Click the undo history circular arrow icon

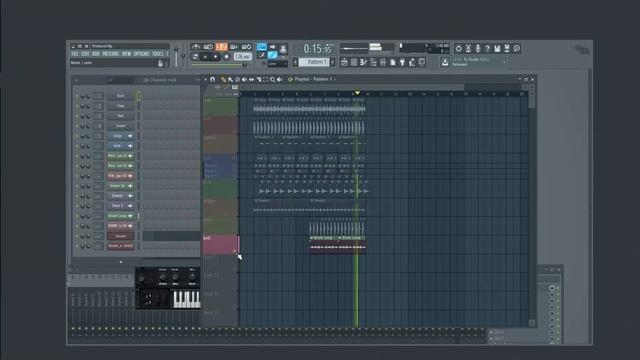(x=458, y=49)
